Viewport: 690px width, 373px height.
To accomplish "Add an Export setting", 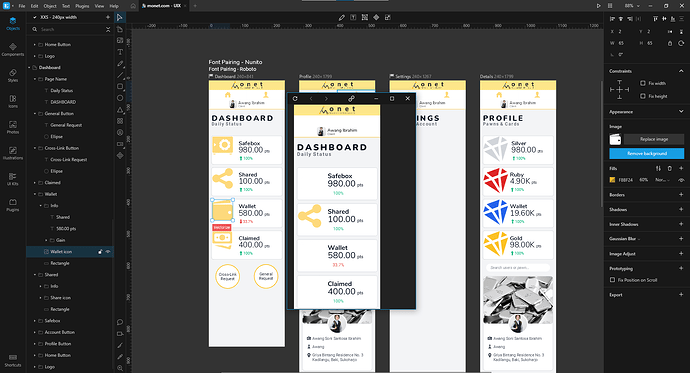I will coord(681,295).
